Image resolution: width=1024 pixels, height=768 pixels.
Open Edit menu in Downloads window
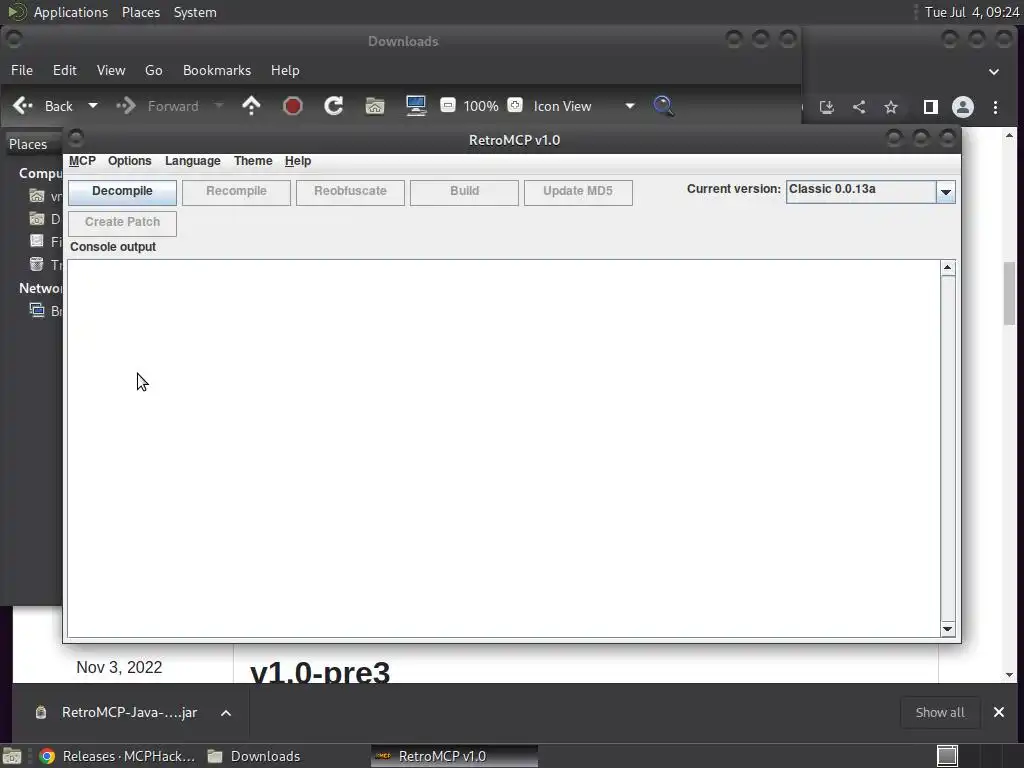[65, 71]
